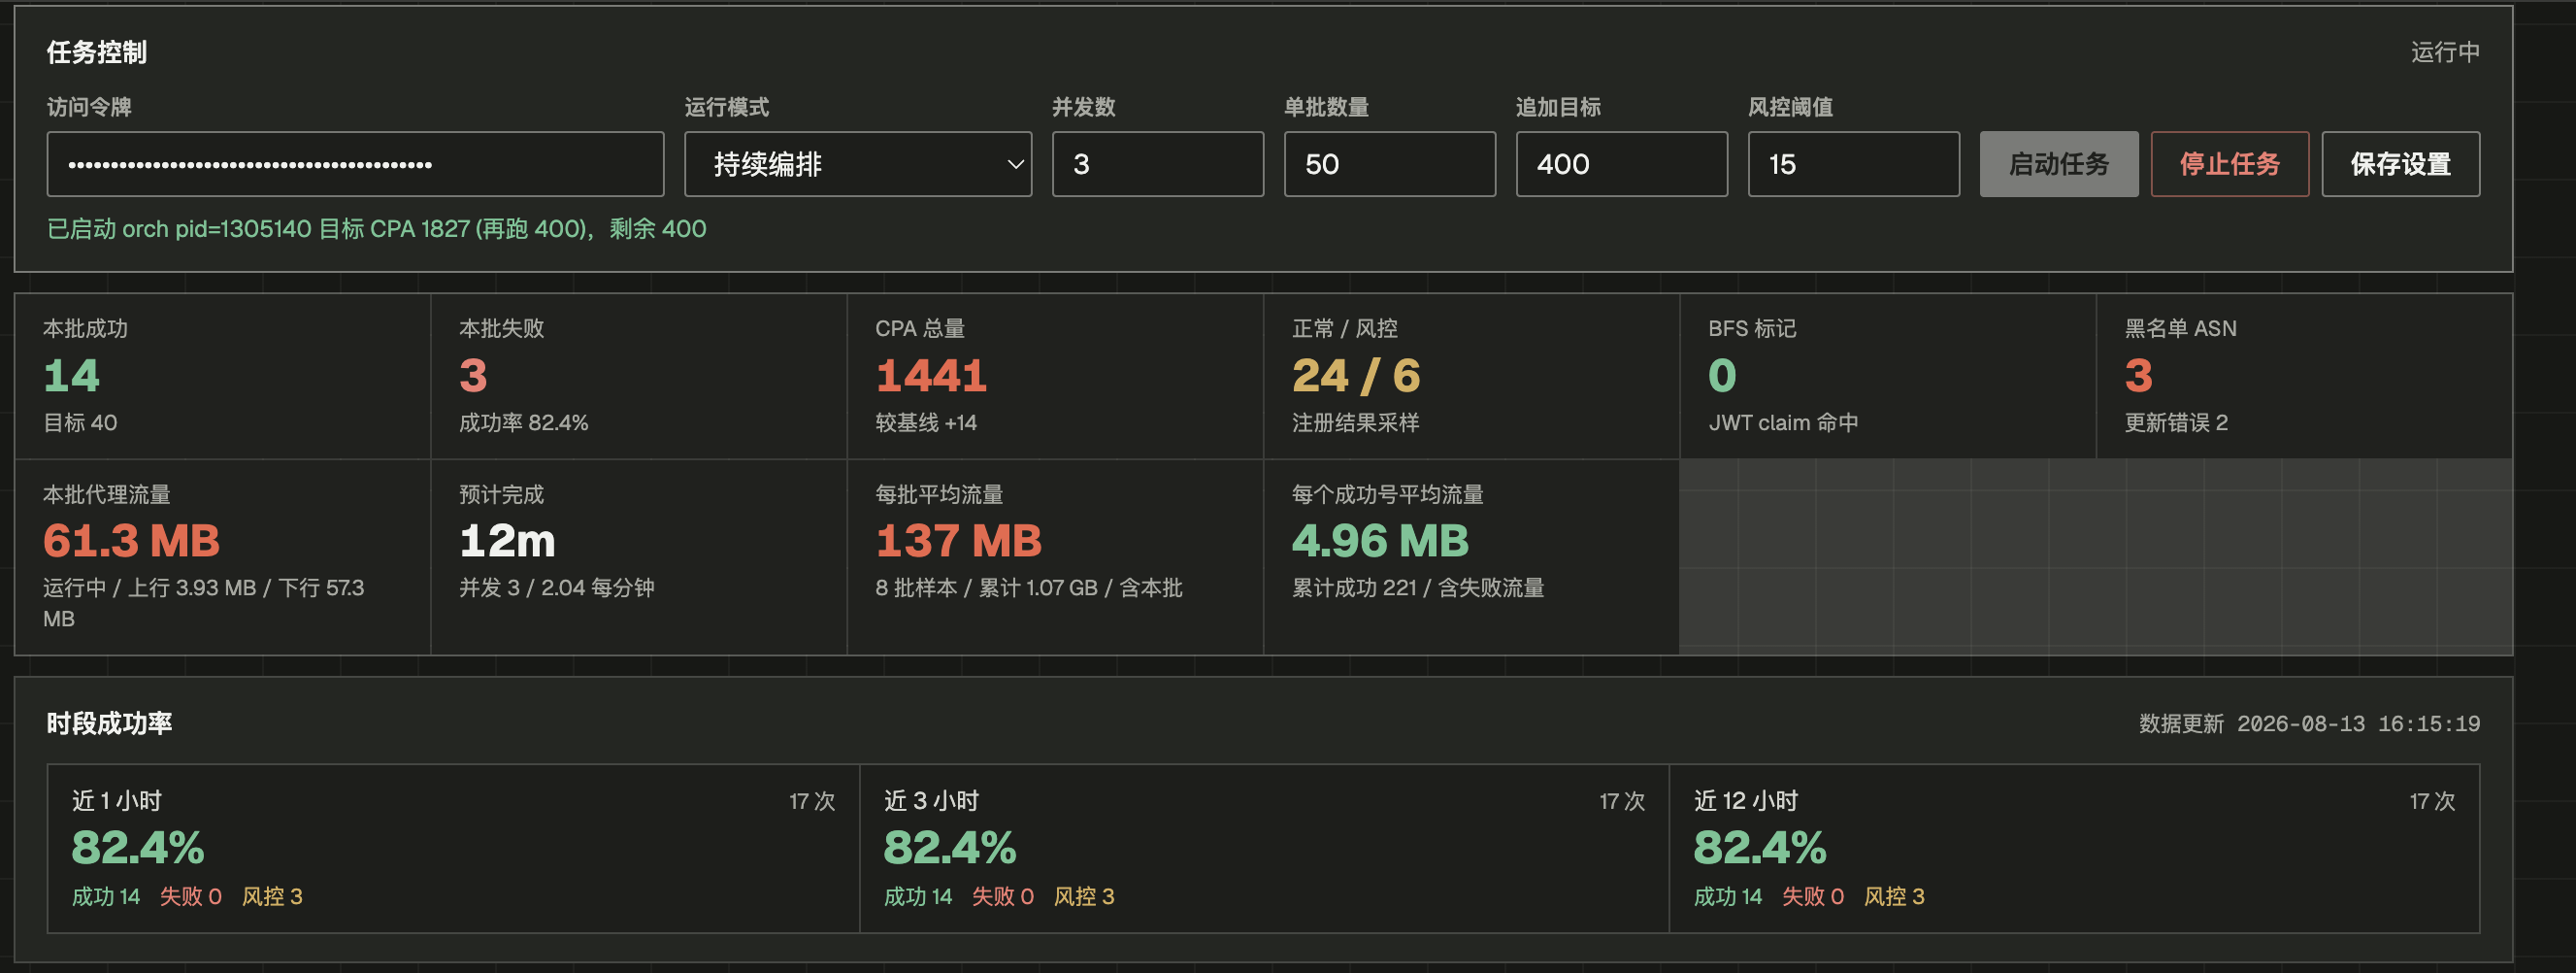This screenshot has width=2576, height=973.
Task: Focus the 单批数量 field containing 50
Action: click(x=1389, y=164)
